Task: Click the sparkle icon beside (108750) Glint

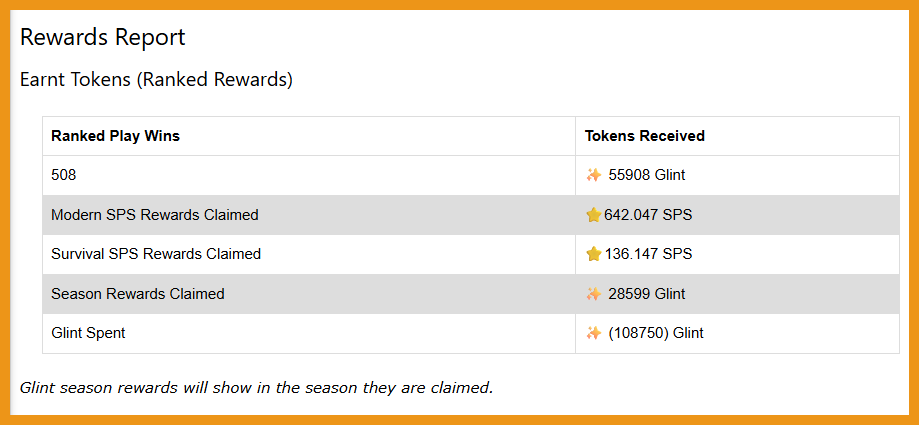Action: [x=594, y=333]
